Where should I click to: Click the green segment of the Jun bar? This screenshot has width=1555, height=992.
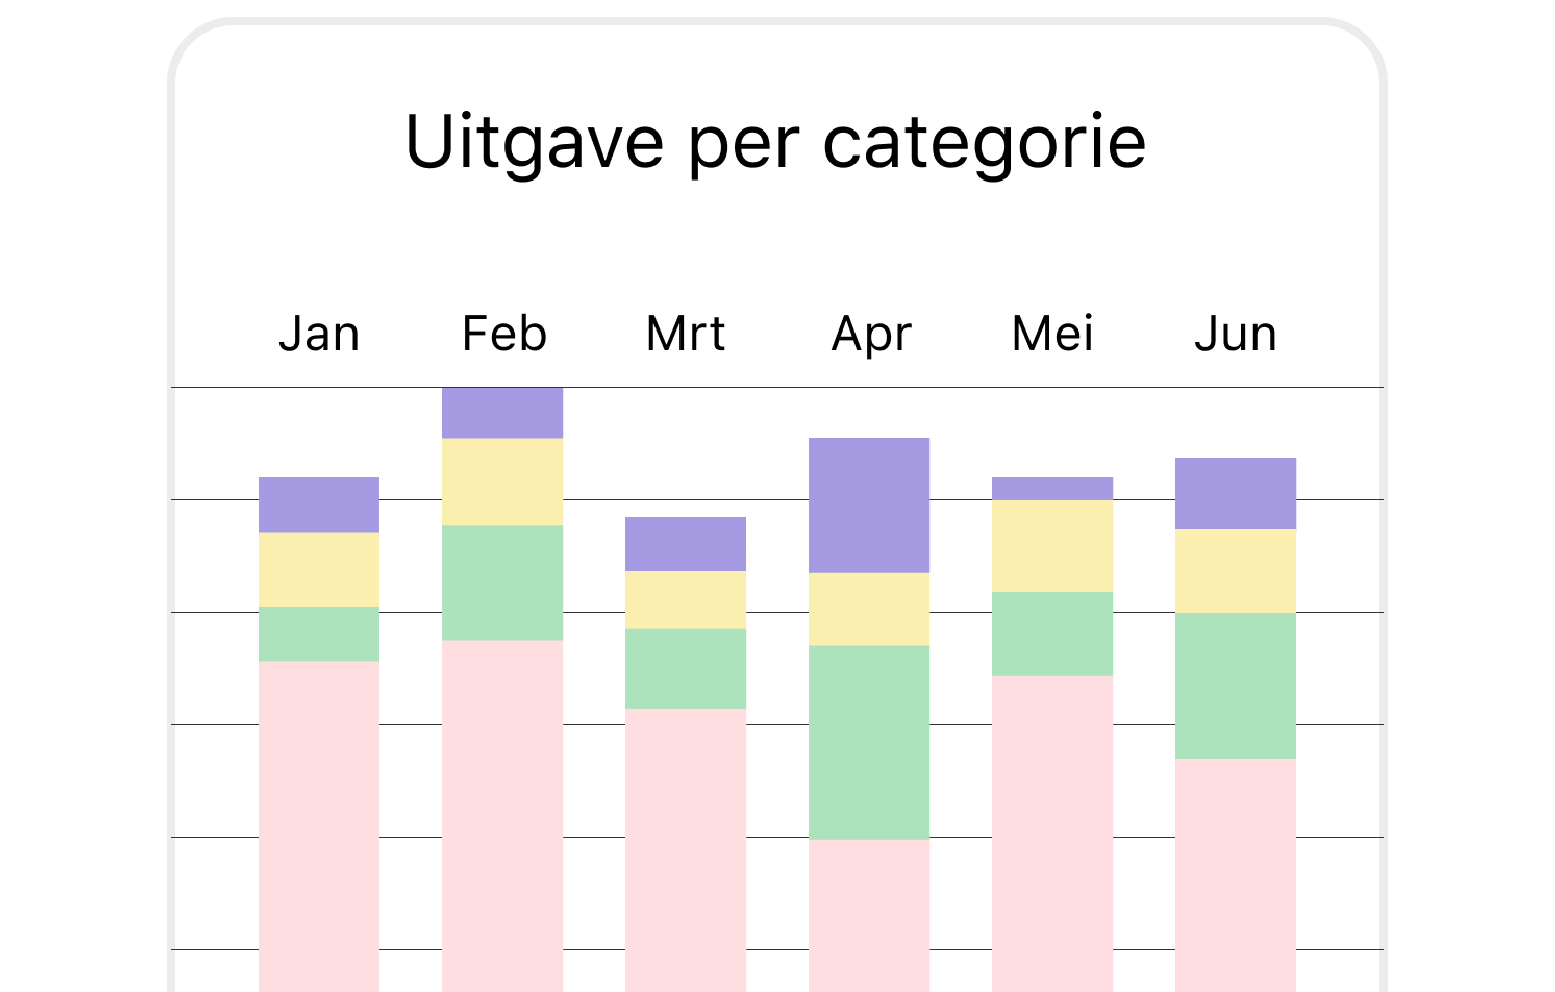(1235, 686)
